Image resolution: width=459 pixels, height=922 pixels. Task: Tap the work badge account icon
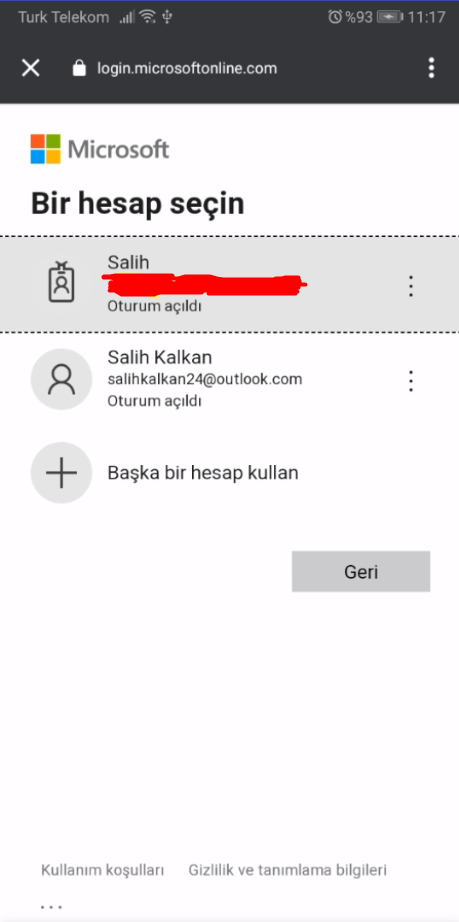[62, 282]
